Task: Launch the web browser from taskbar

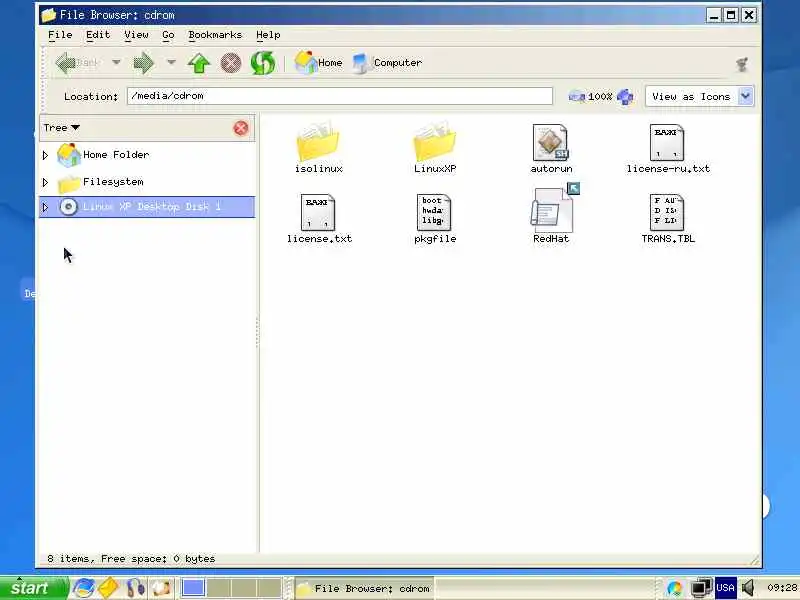Action: coord(83,588)
